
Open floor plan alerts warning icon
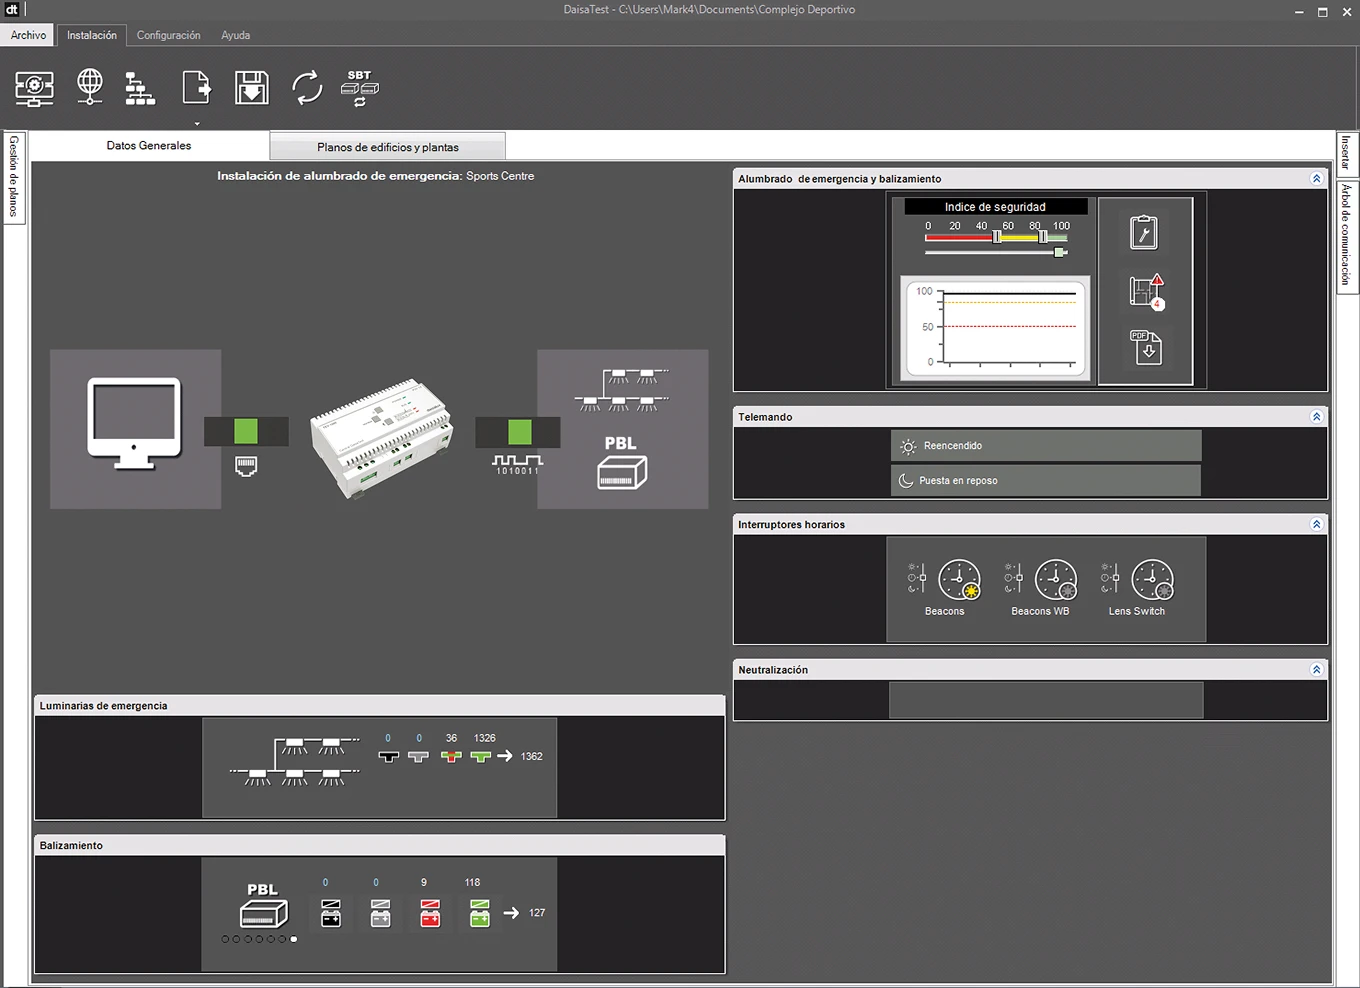1147,291
